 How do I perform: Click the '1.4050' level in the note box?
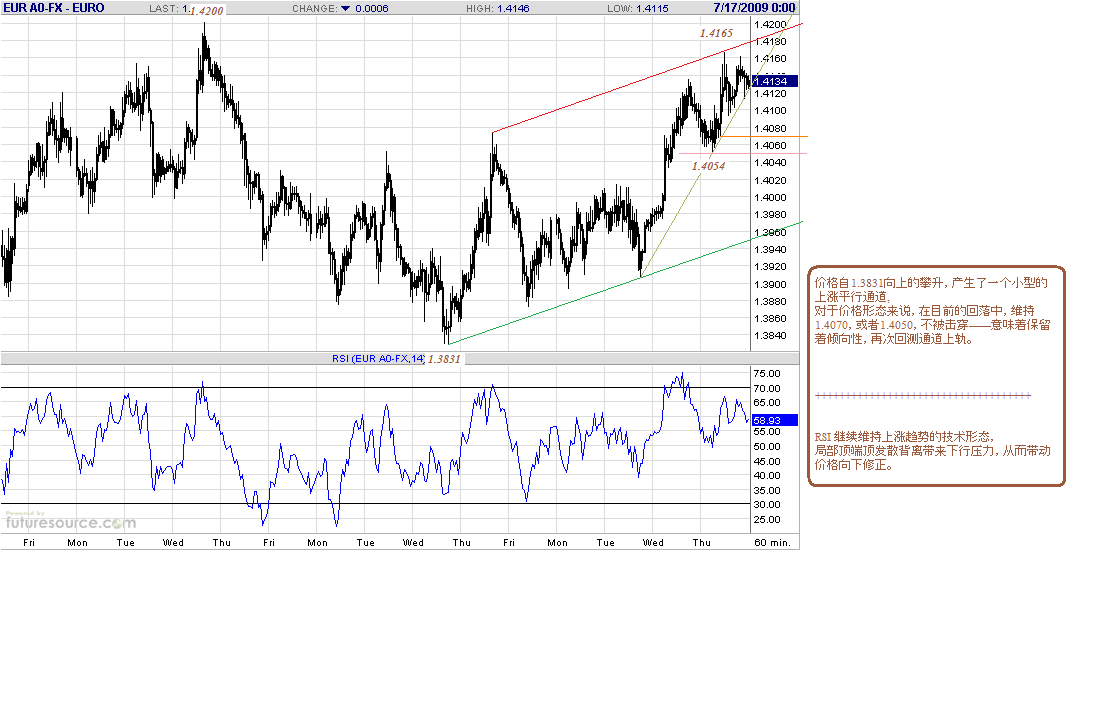tap(897, 325)
